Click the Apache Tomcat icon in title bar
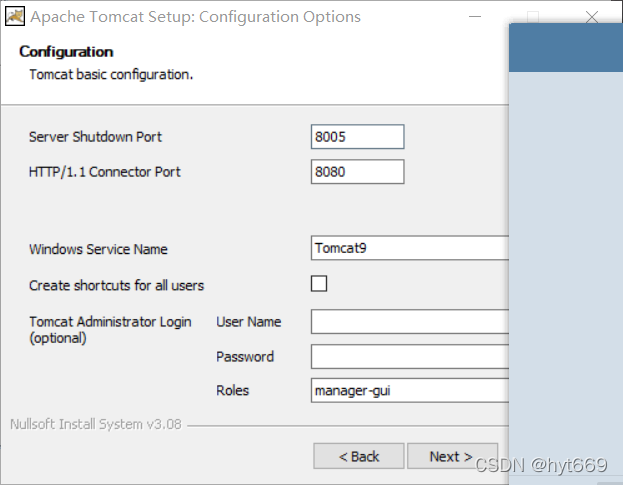Viewport: 623px width, 485px height. pyautogui.click(x=15, y=17)
